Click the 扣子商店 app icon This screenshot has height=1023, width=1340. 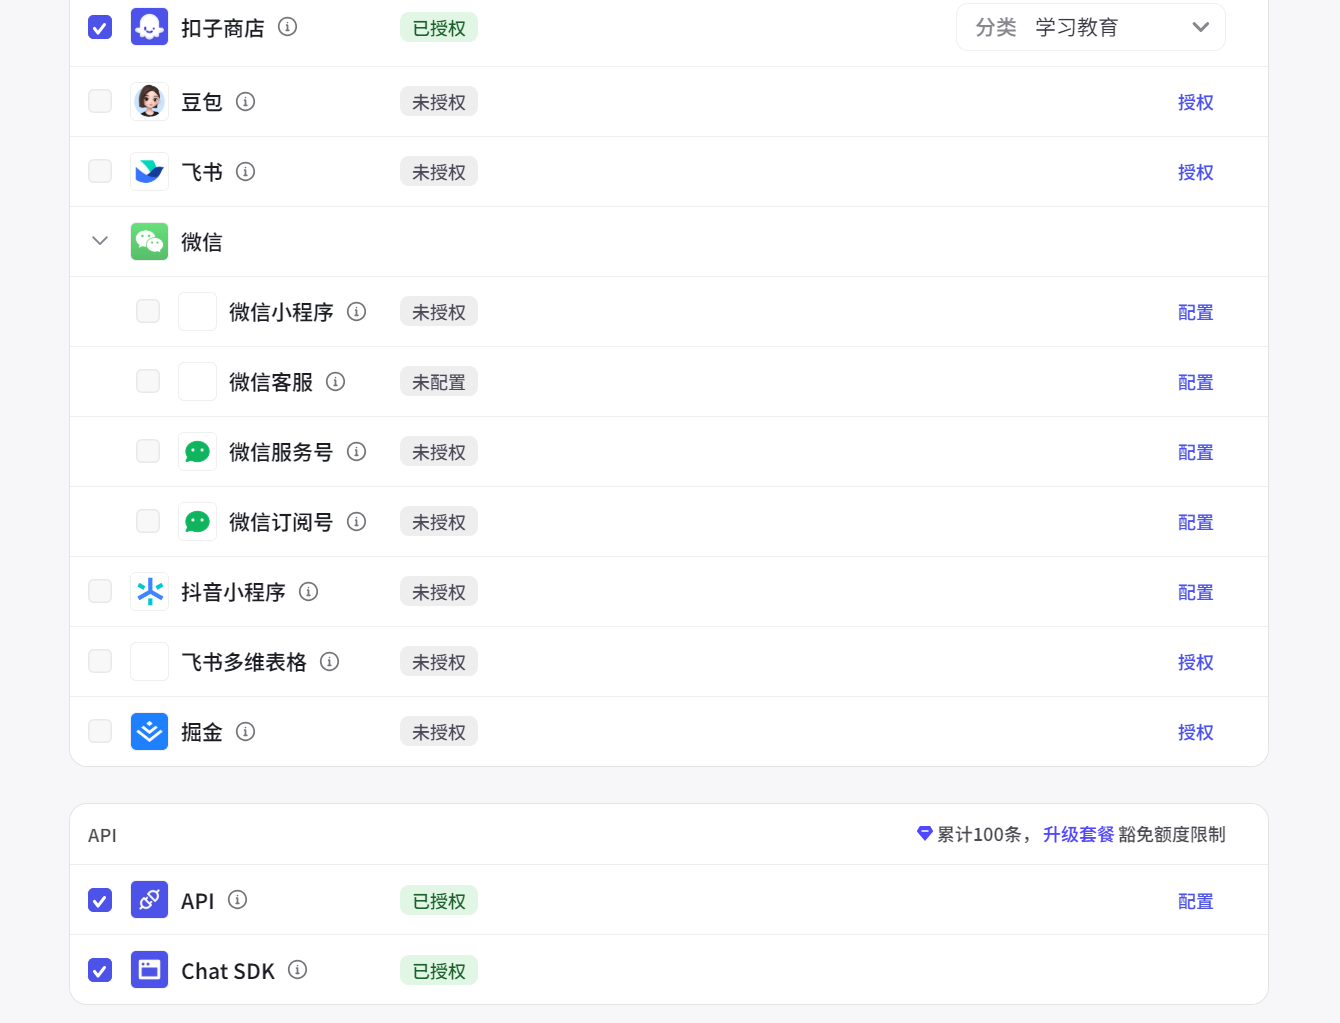149,27
